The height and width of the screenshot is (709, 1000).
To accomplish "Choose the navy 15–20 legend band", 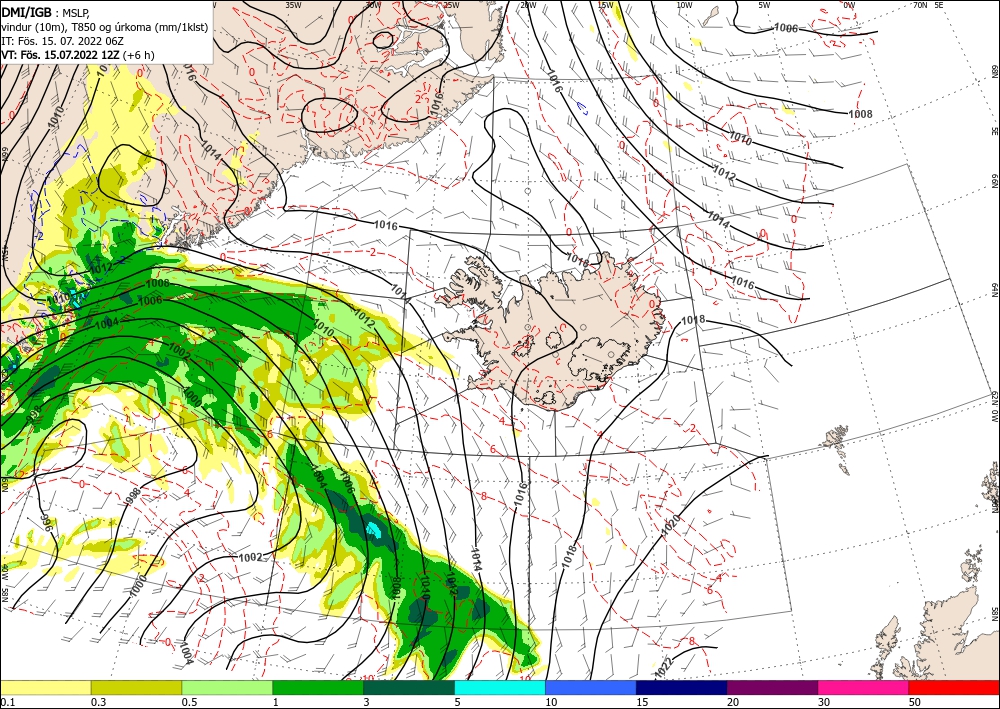I will coord(682,687).
